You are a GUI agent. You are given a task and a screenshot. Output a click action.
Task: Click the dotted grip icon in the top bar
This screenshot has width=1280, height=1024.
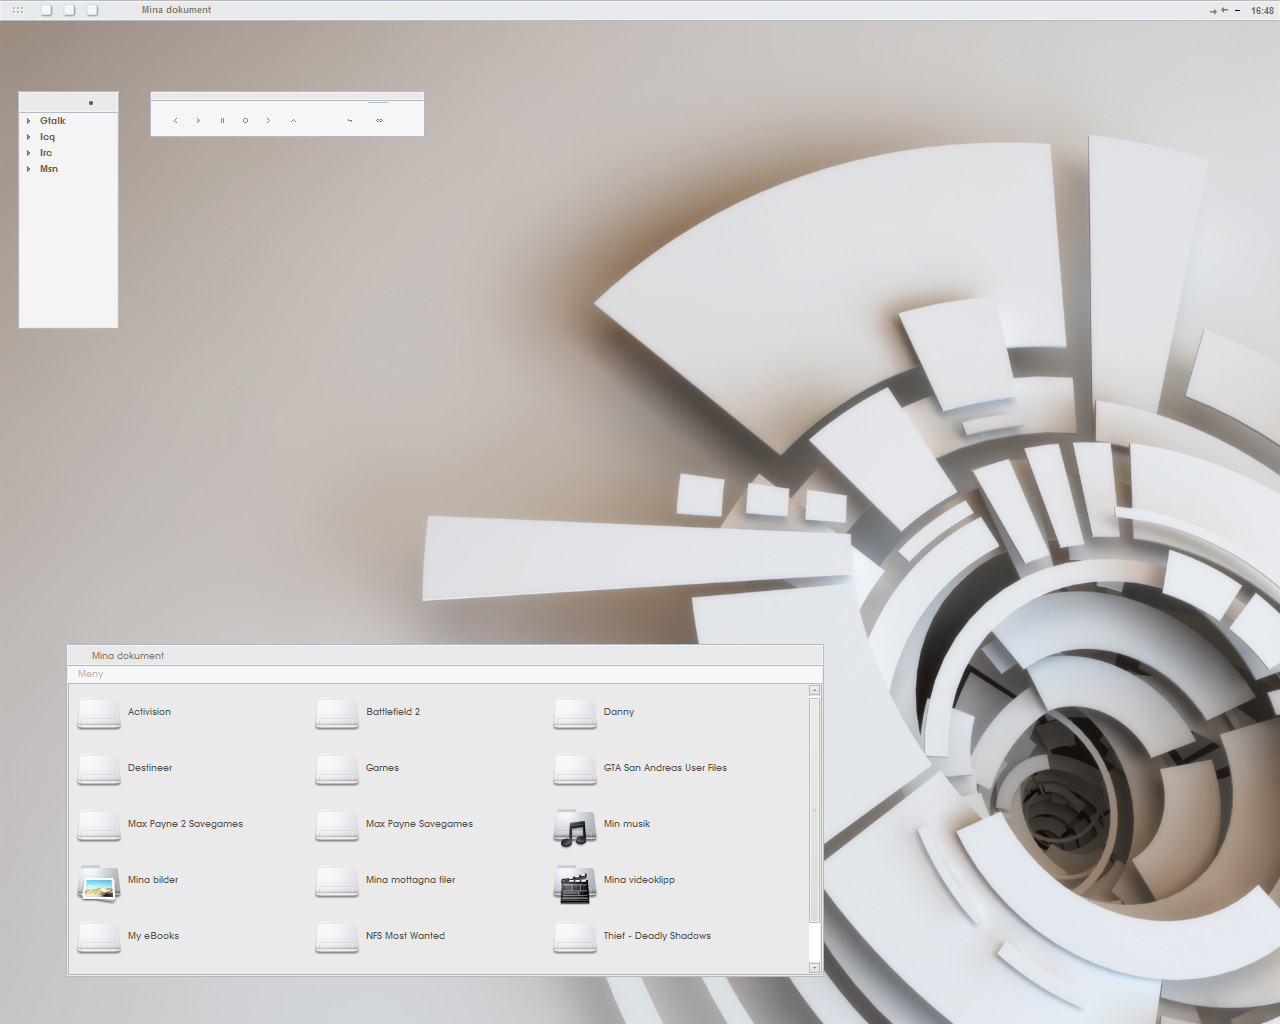[18, 10]
